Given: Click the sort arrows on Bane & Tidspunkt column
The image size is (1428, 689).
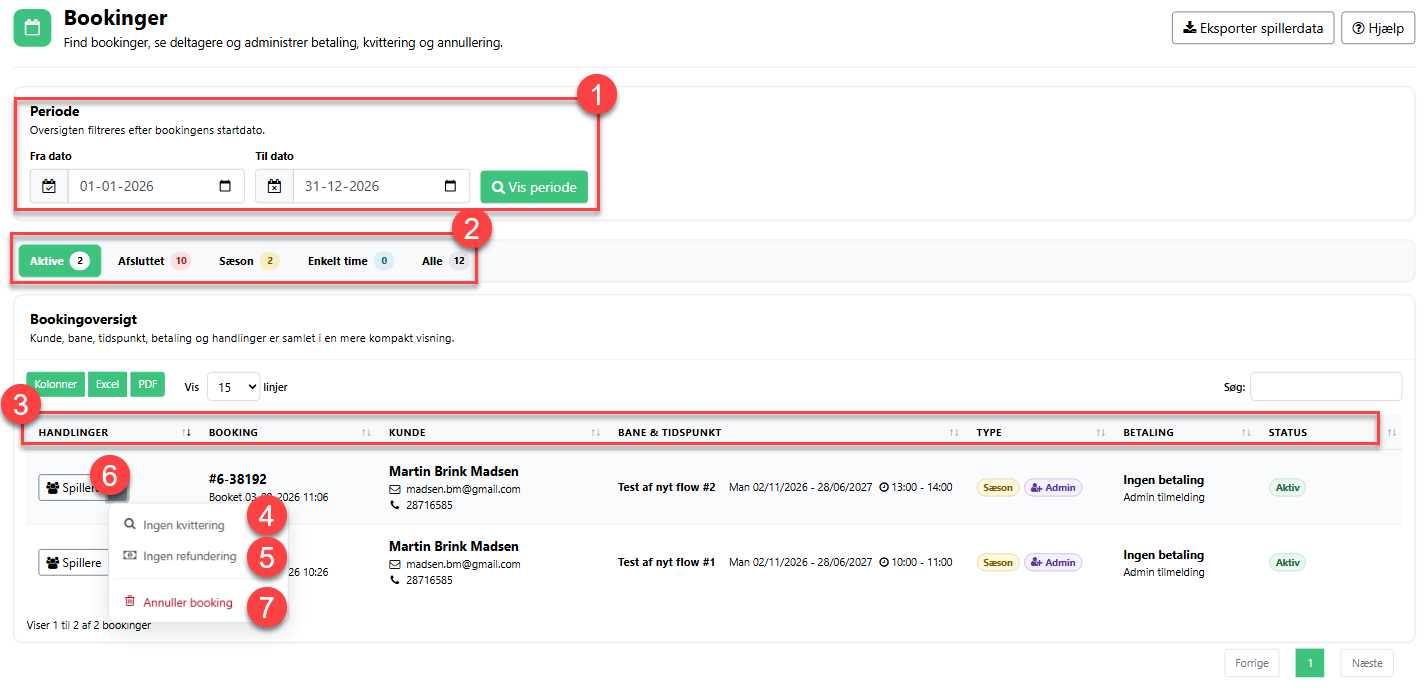Looking at the screenshot, I should coord(954,433).
